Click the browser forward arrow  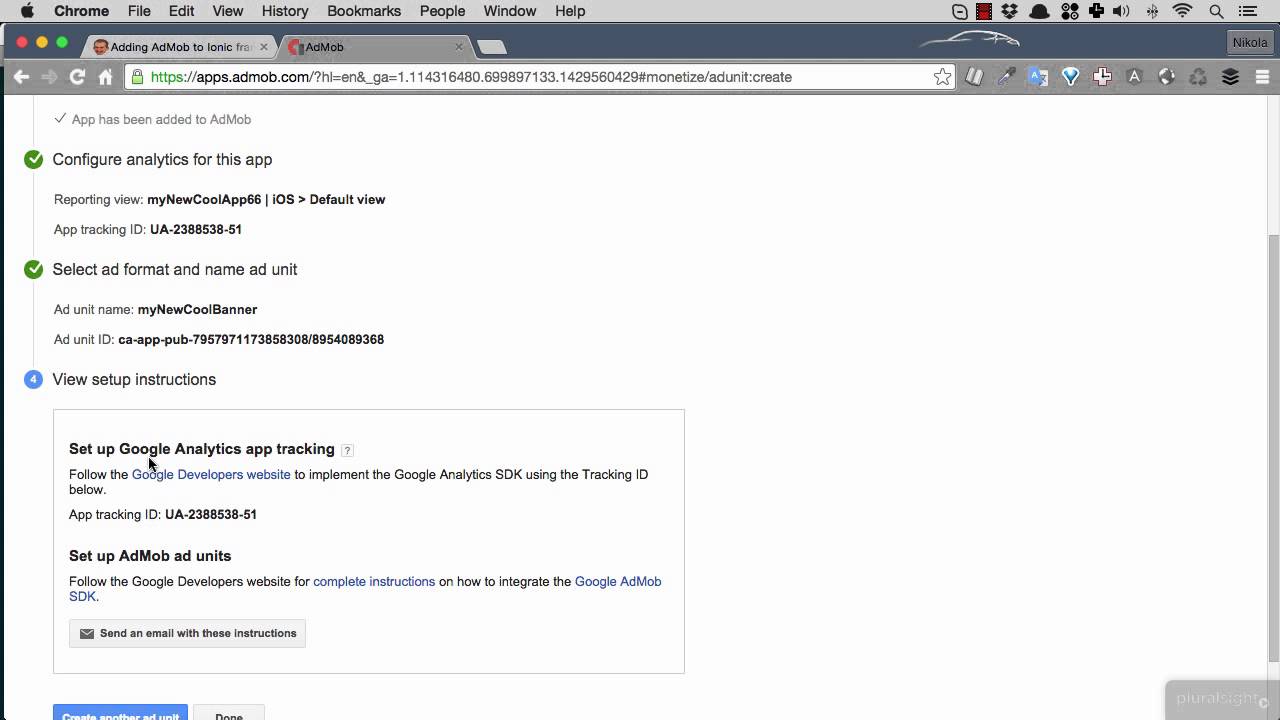coord(49,77)
